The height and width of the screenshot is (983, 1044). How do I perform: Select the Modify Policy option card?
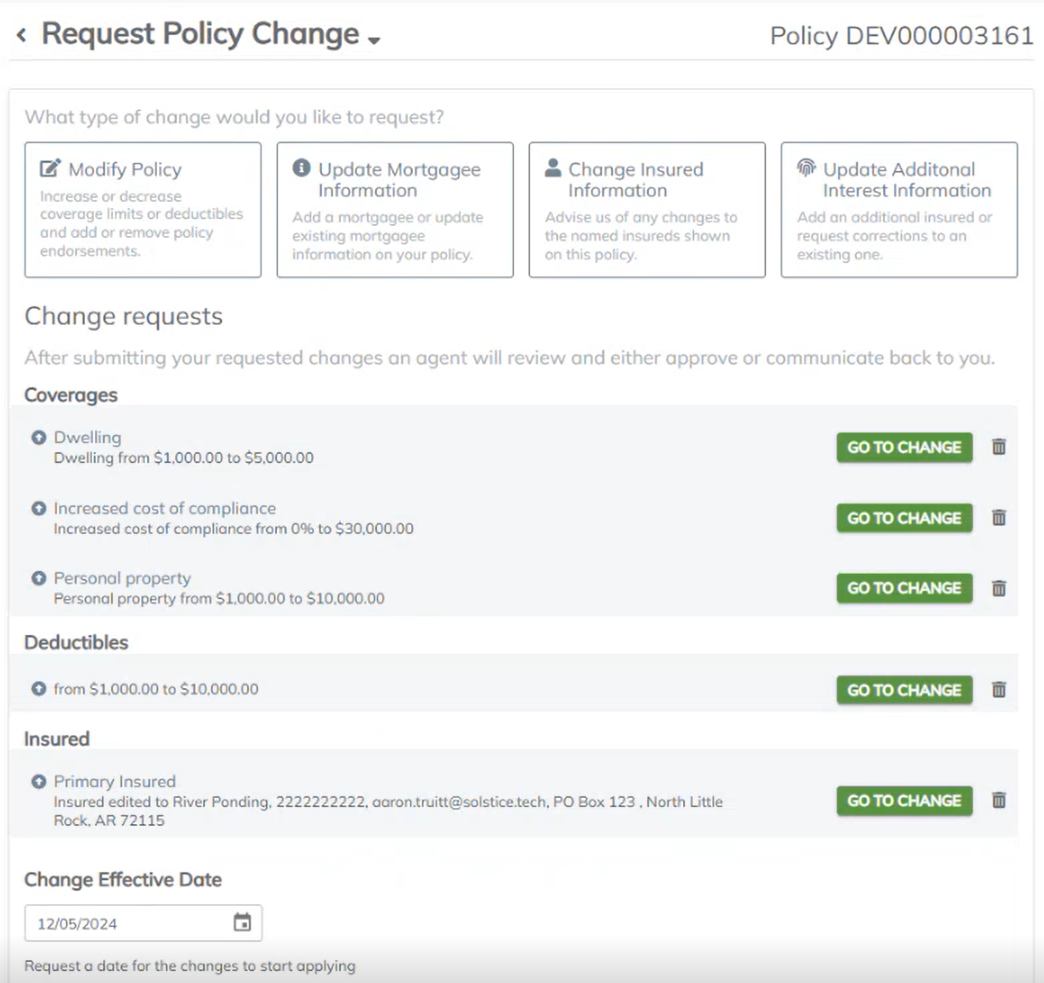click(x=143, y=209)
